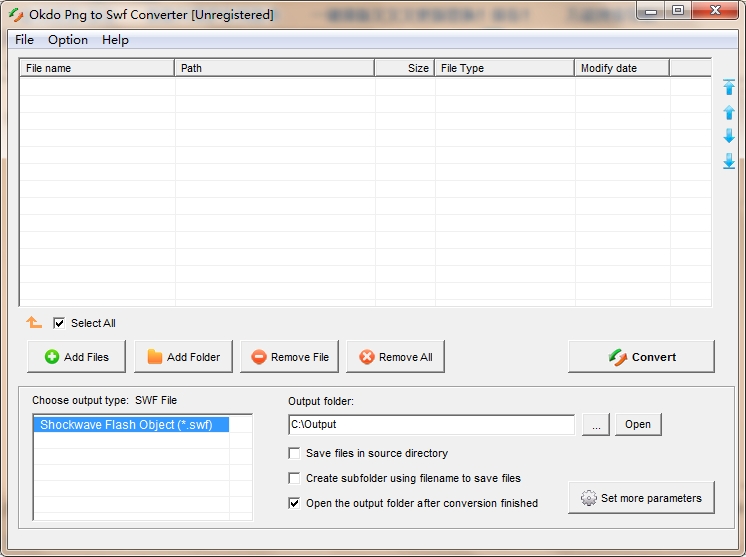Viewport: 746px width, 557px height.
Task: Click the Add Files button
Action: [77, 357]
